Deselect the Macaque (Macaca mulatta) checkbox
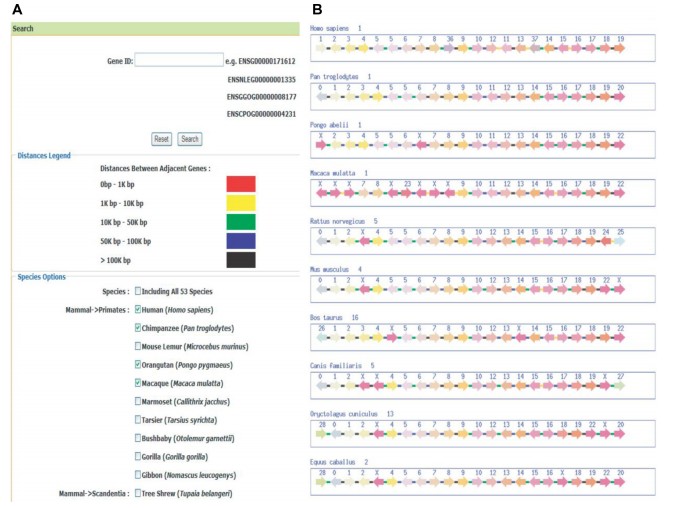The width and height of the screenshot is (677, 508). 138,383
